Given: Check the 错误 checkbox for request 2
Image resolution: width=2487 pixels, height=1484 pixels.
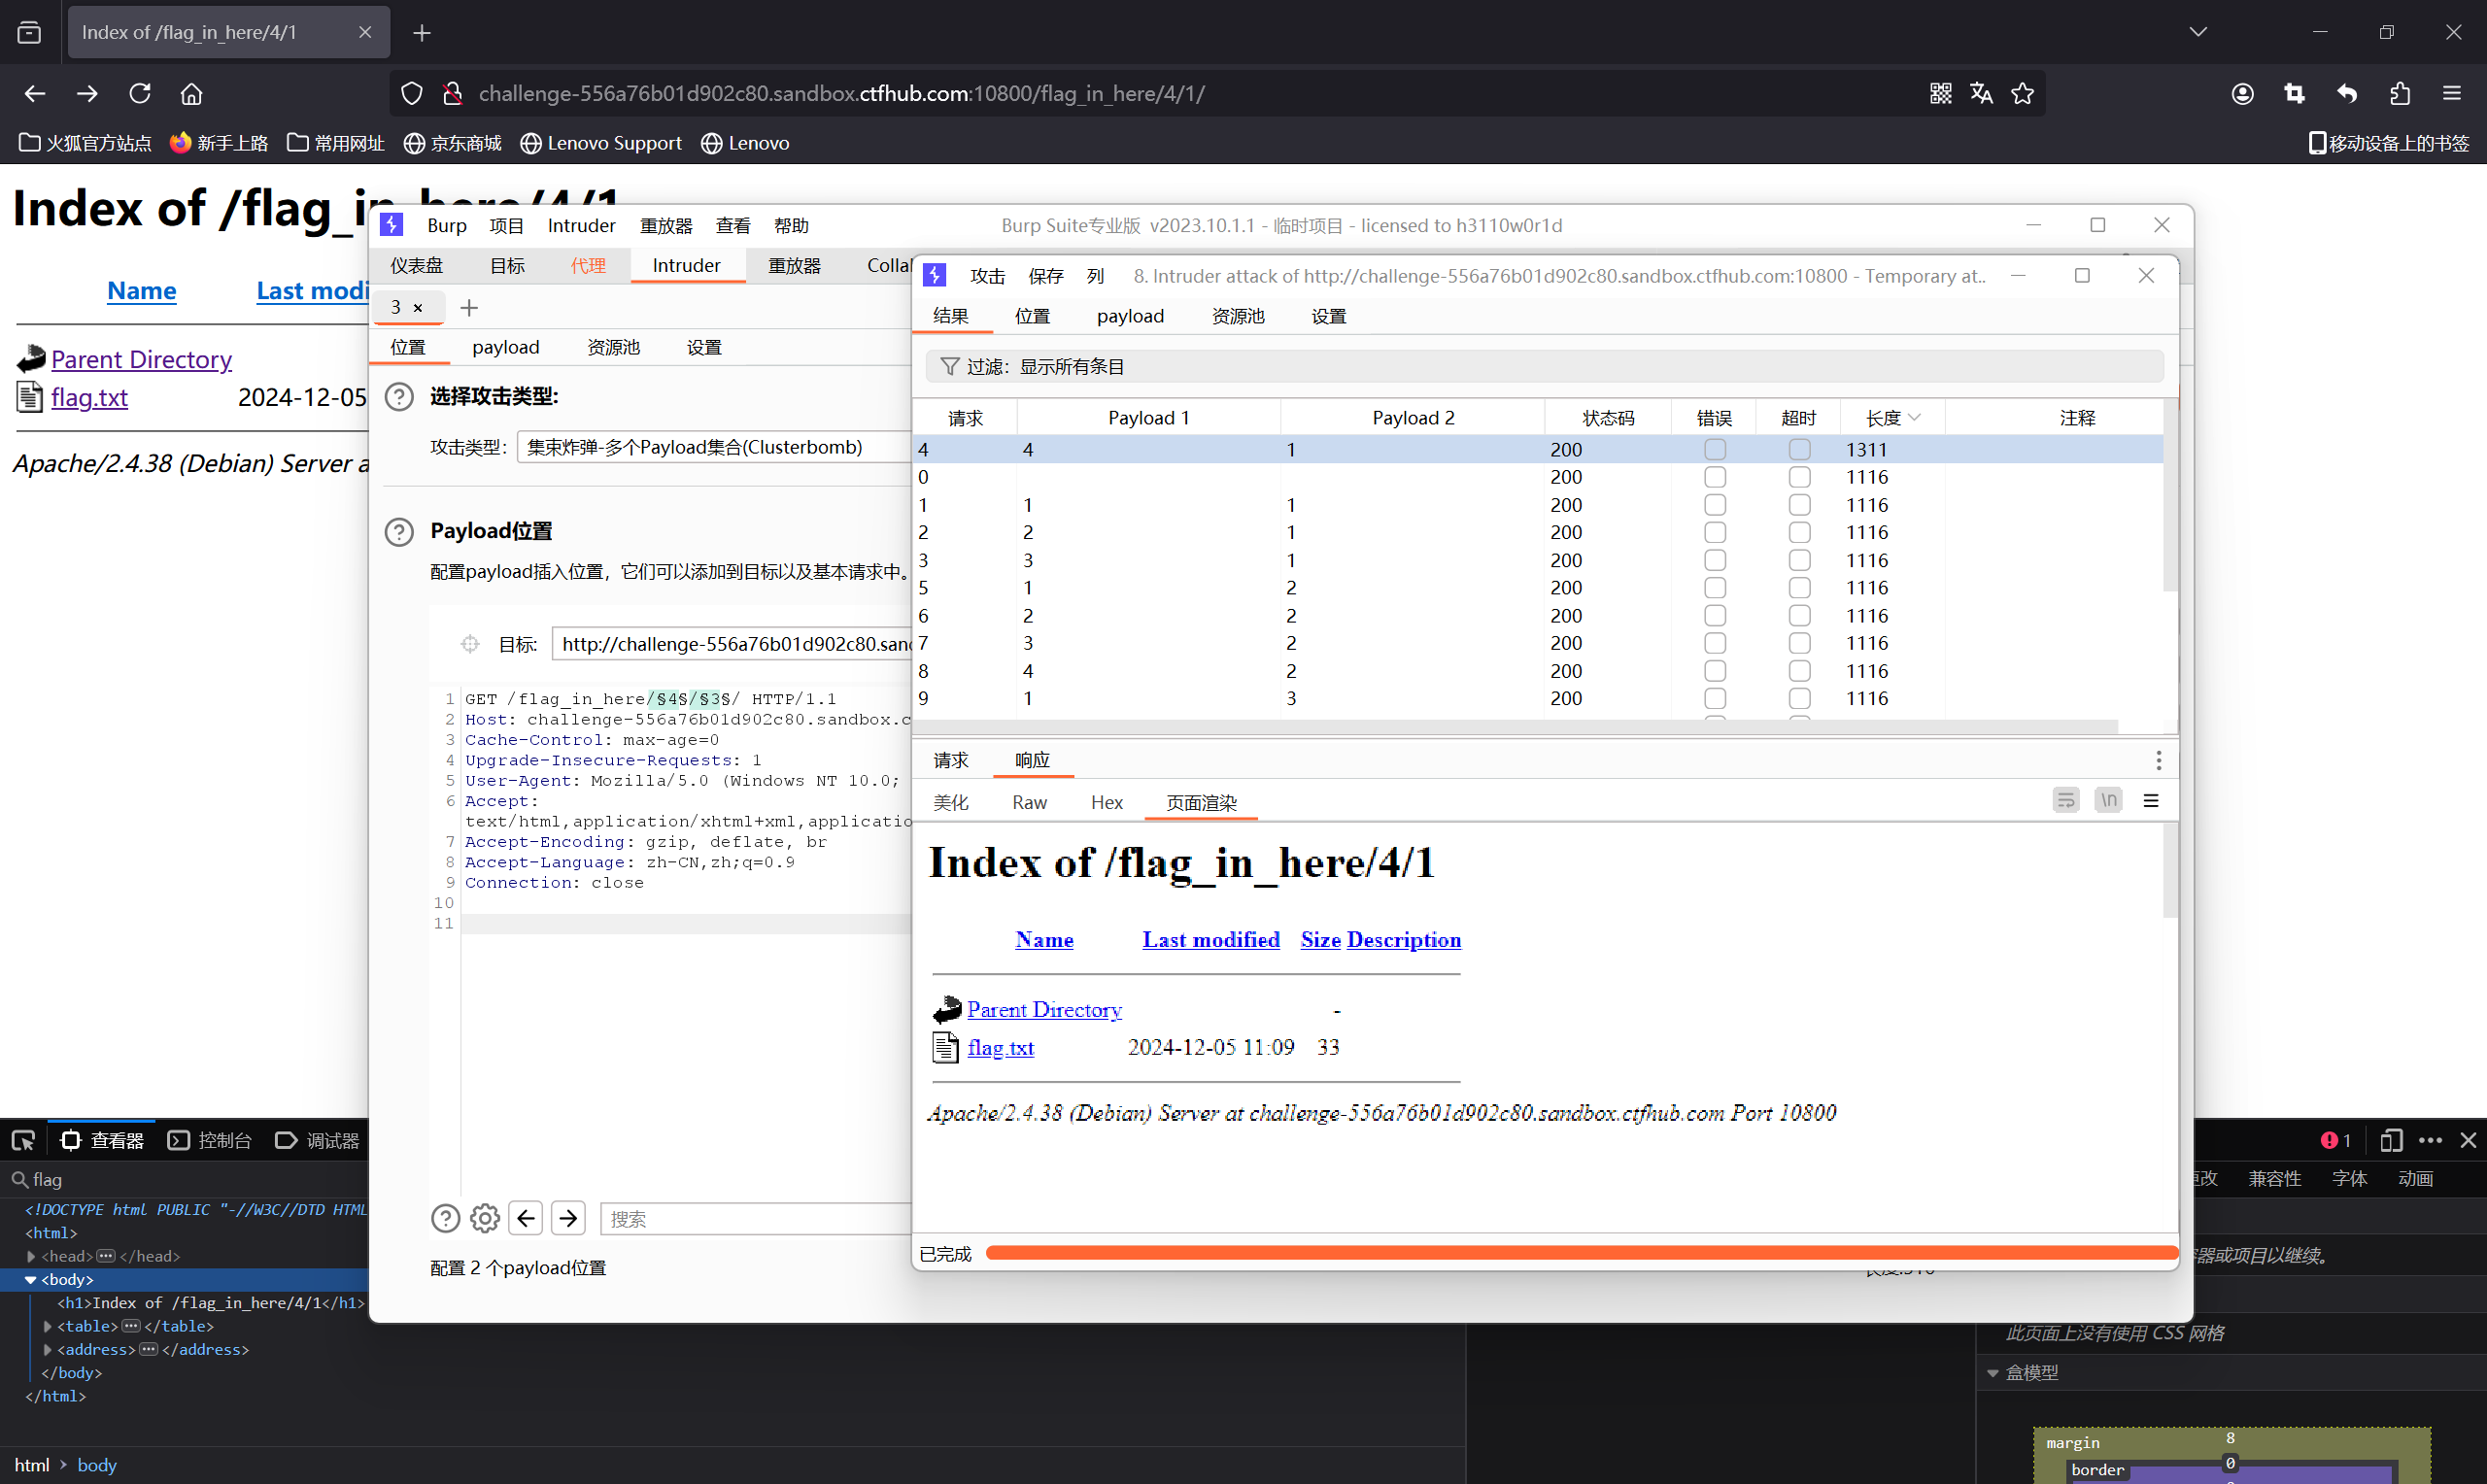Looking at the screenshot, I should tap(1714, 532).
